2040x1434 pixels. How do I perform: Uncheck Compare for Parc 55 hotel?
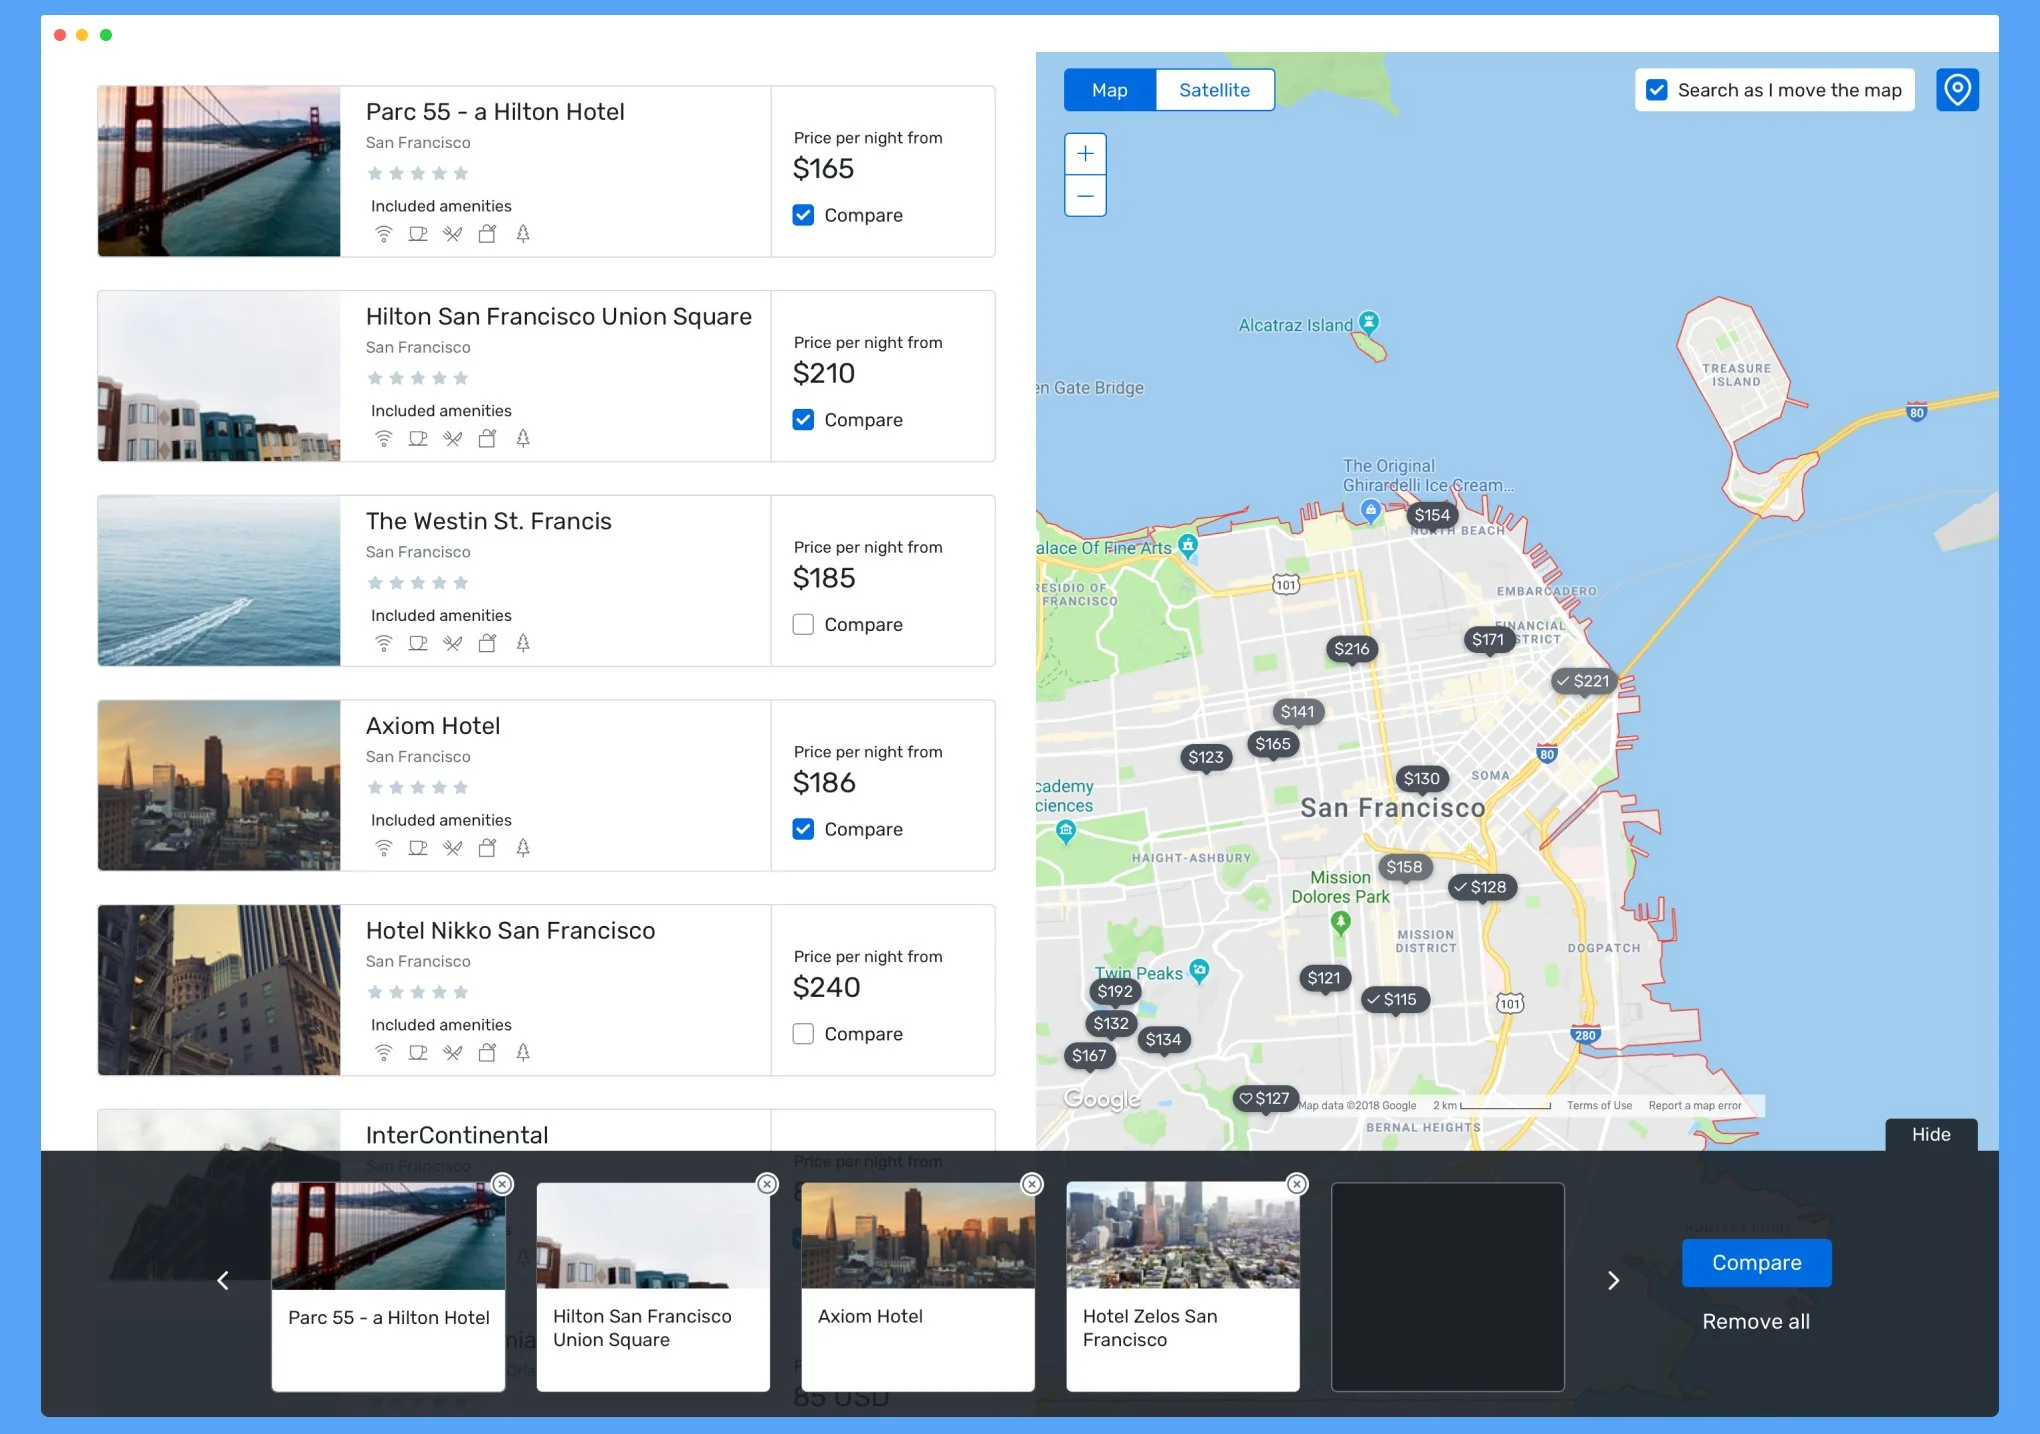pyautogui.click(x=803, y=215)
